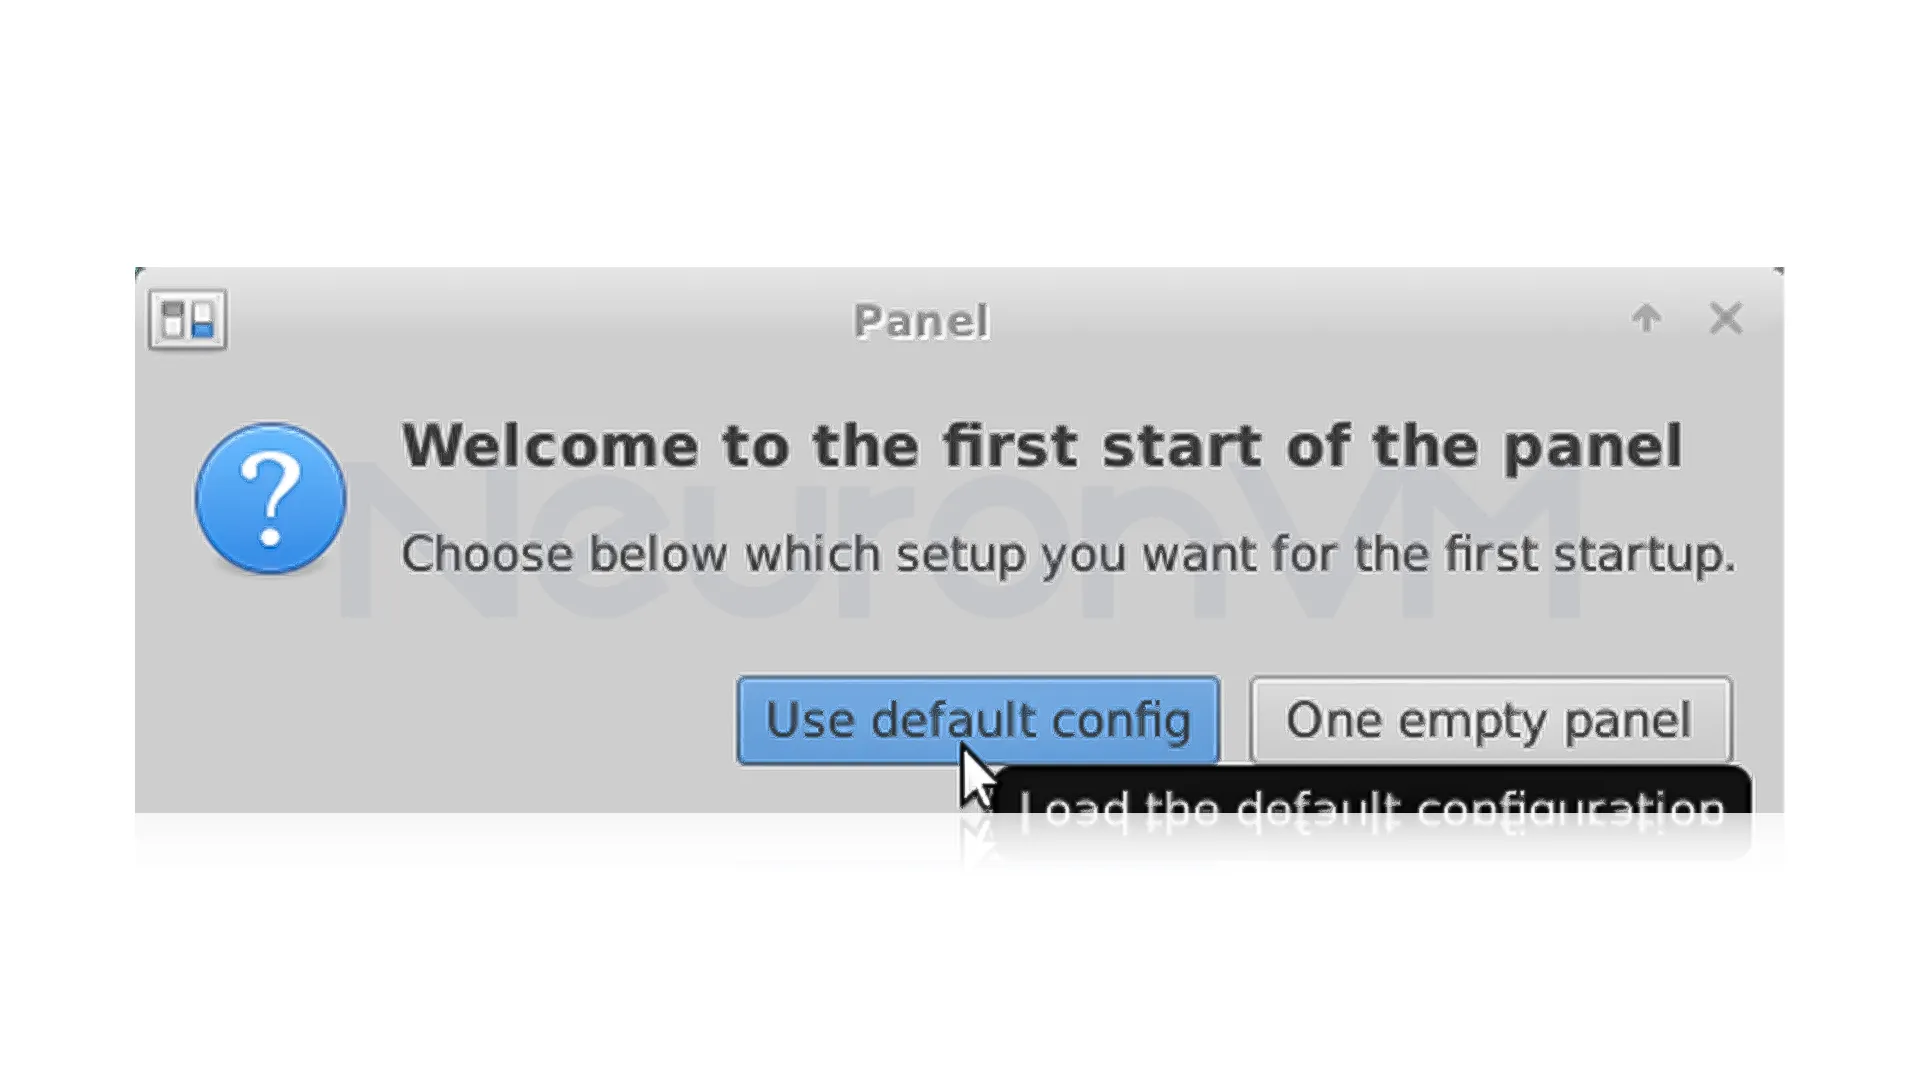
Task: Click the word Panel in the title
Action: pos(921,322)
